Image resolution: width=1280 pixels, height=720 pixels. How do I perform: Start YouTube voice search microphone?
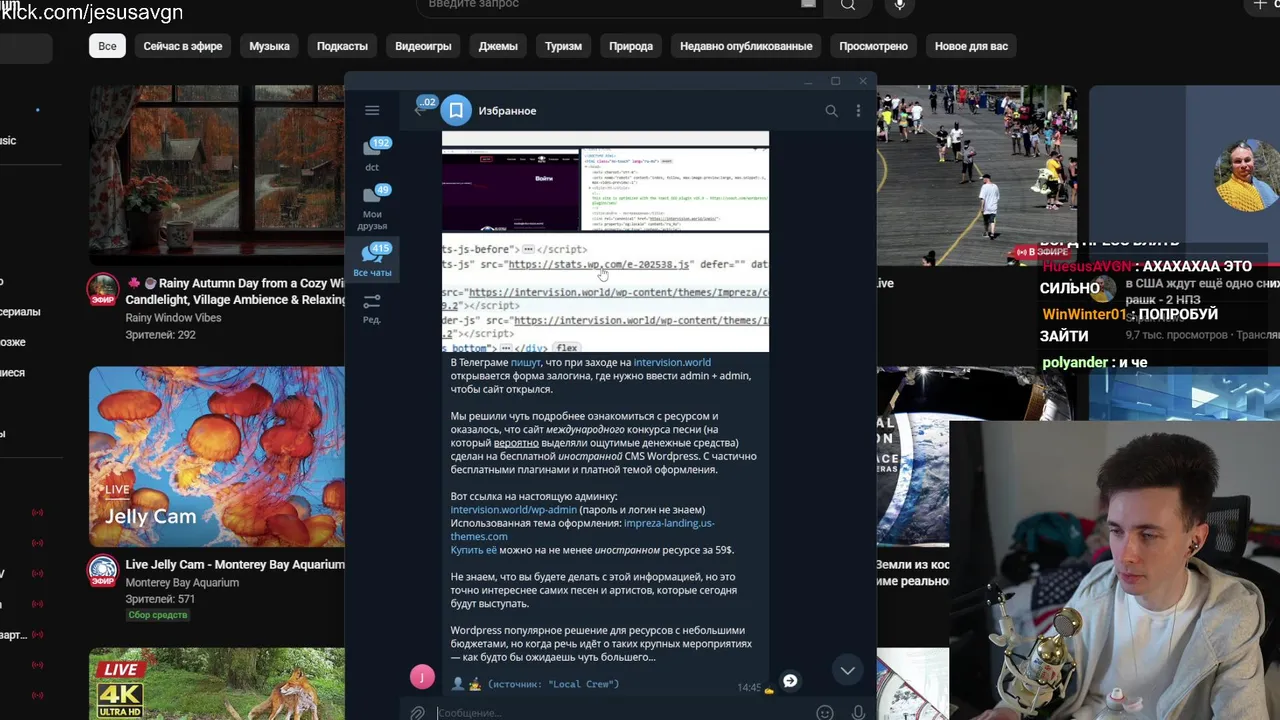click(x=900, y=6)
